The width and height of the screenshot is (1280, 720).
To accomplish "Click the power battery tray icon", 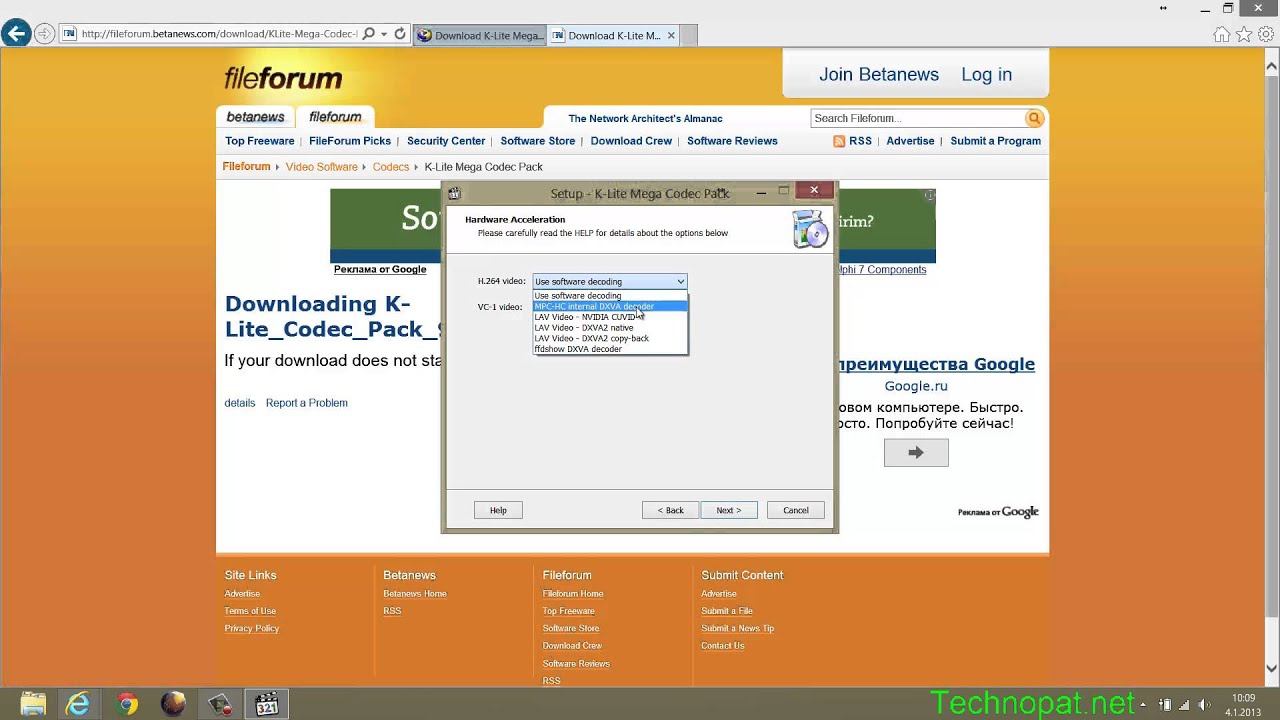I will (x=1164, y=704).
